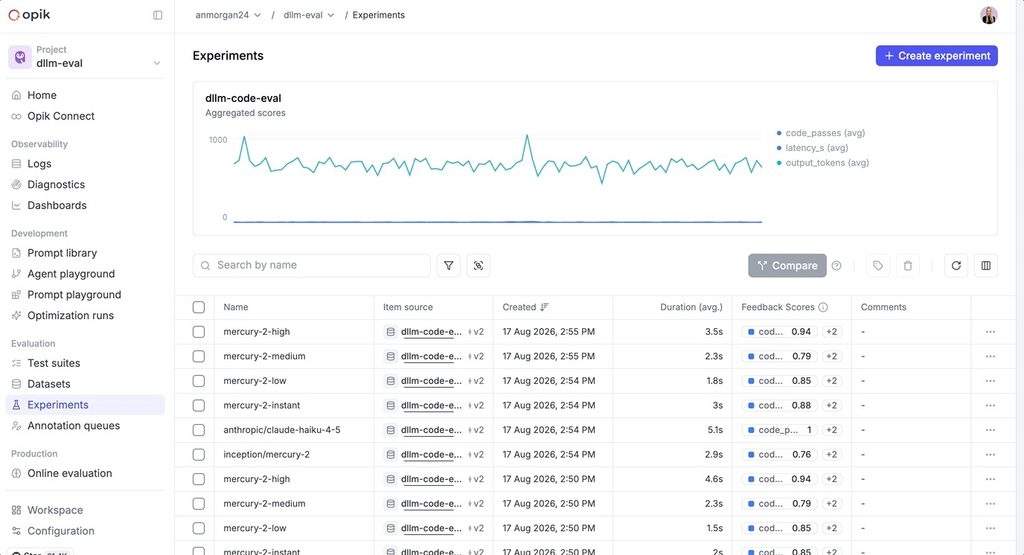The height and width of the screenshot is (555, 1024).
Task: Open row menu for mercury-2-medium 2:55 PM
Action: click(x=991, y=357)
